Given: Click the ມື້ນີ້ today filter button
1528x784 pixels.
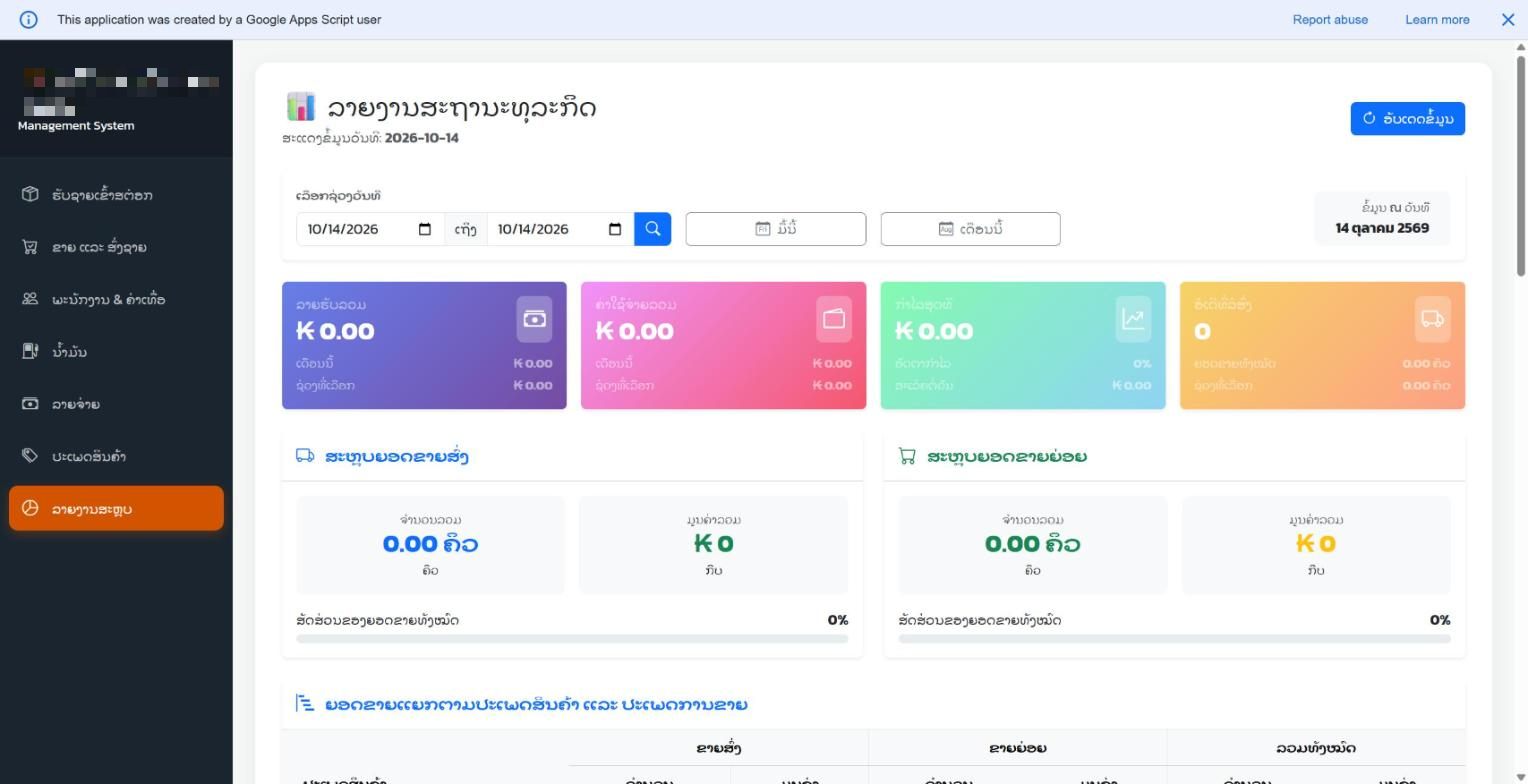Looking at the screenshot, I should pos(775,229).
